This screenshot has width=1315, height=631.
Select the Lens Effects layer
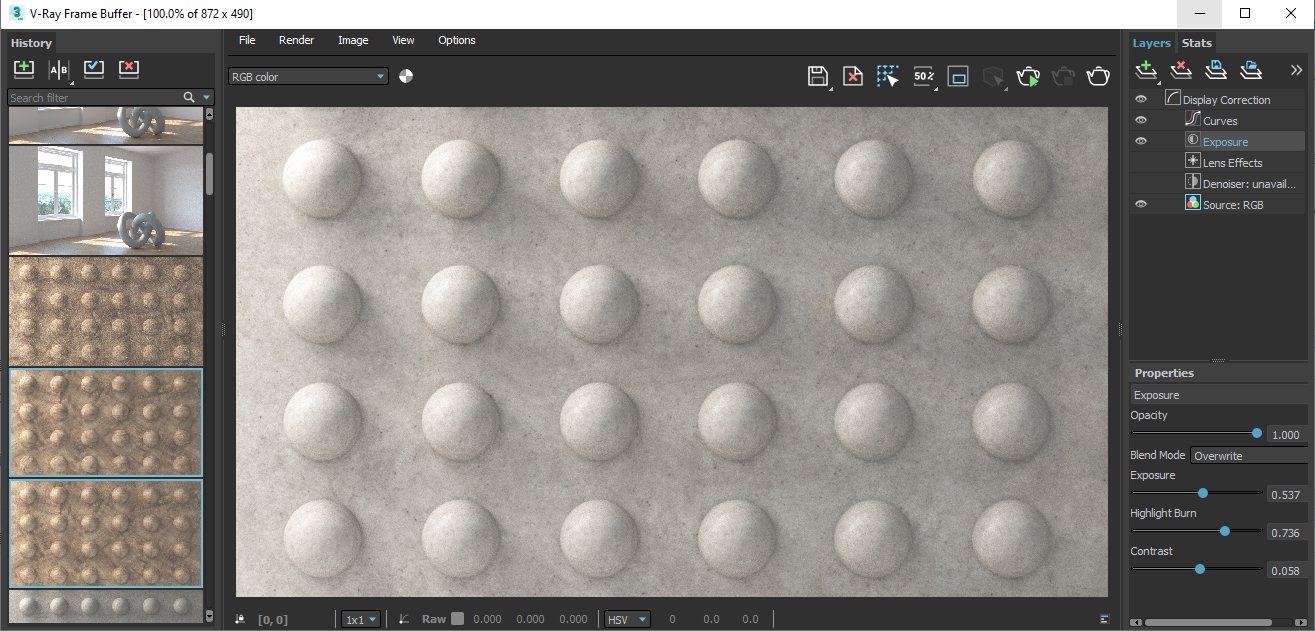(1232, 162)
